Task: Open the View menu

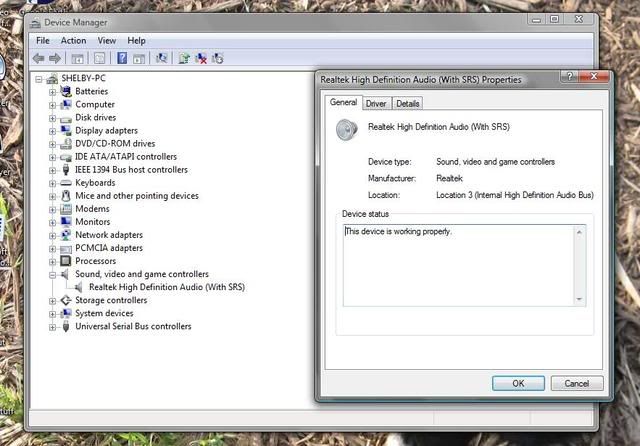Action: point(107,40)
